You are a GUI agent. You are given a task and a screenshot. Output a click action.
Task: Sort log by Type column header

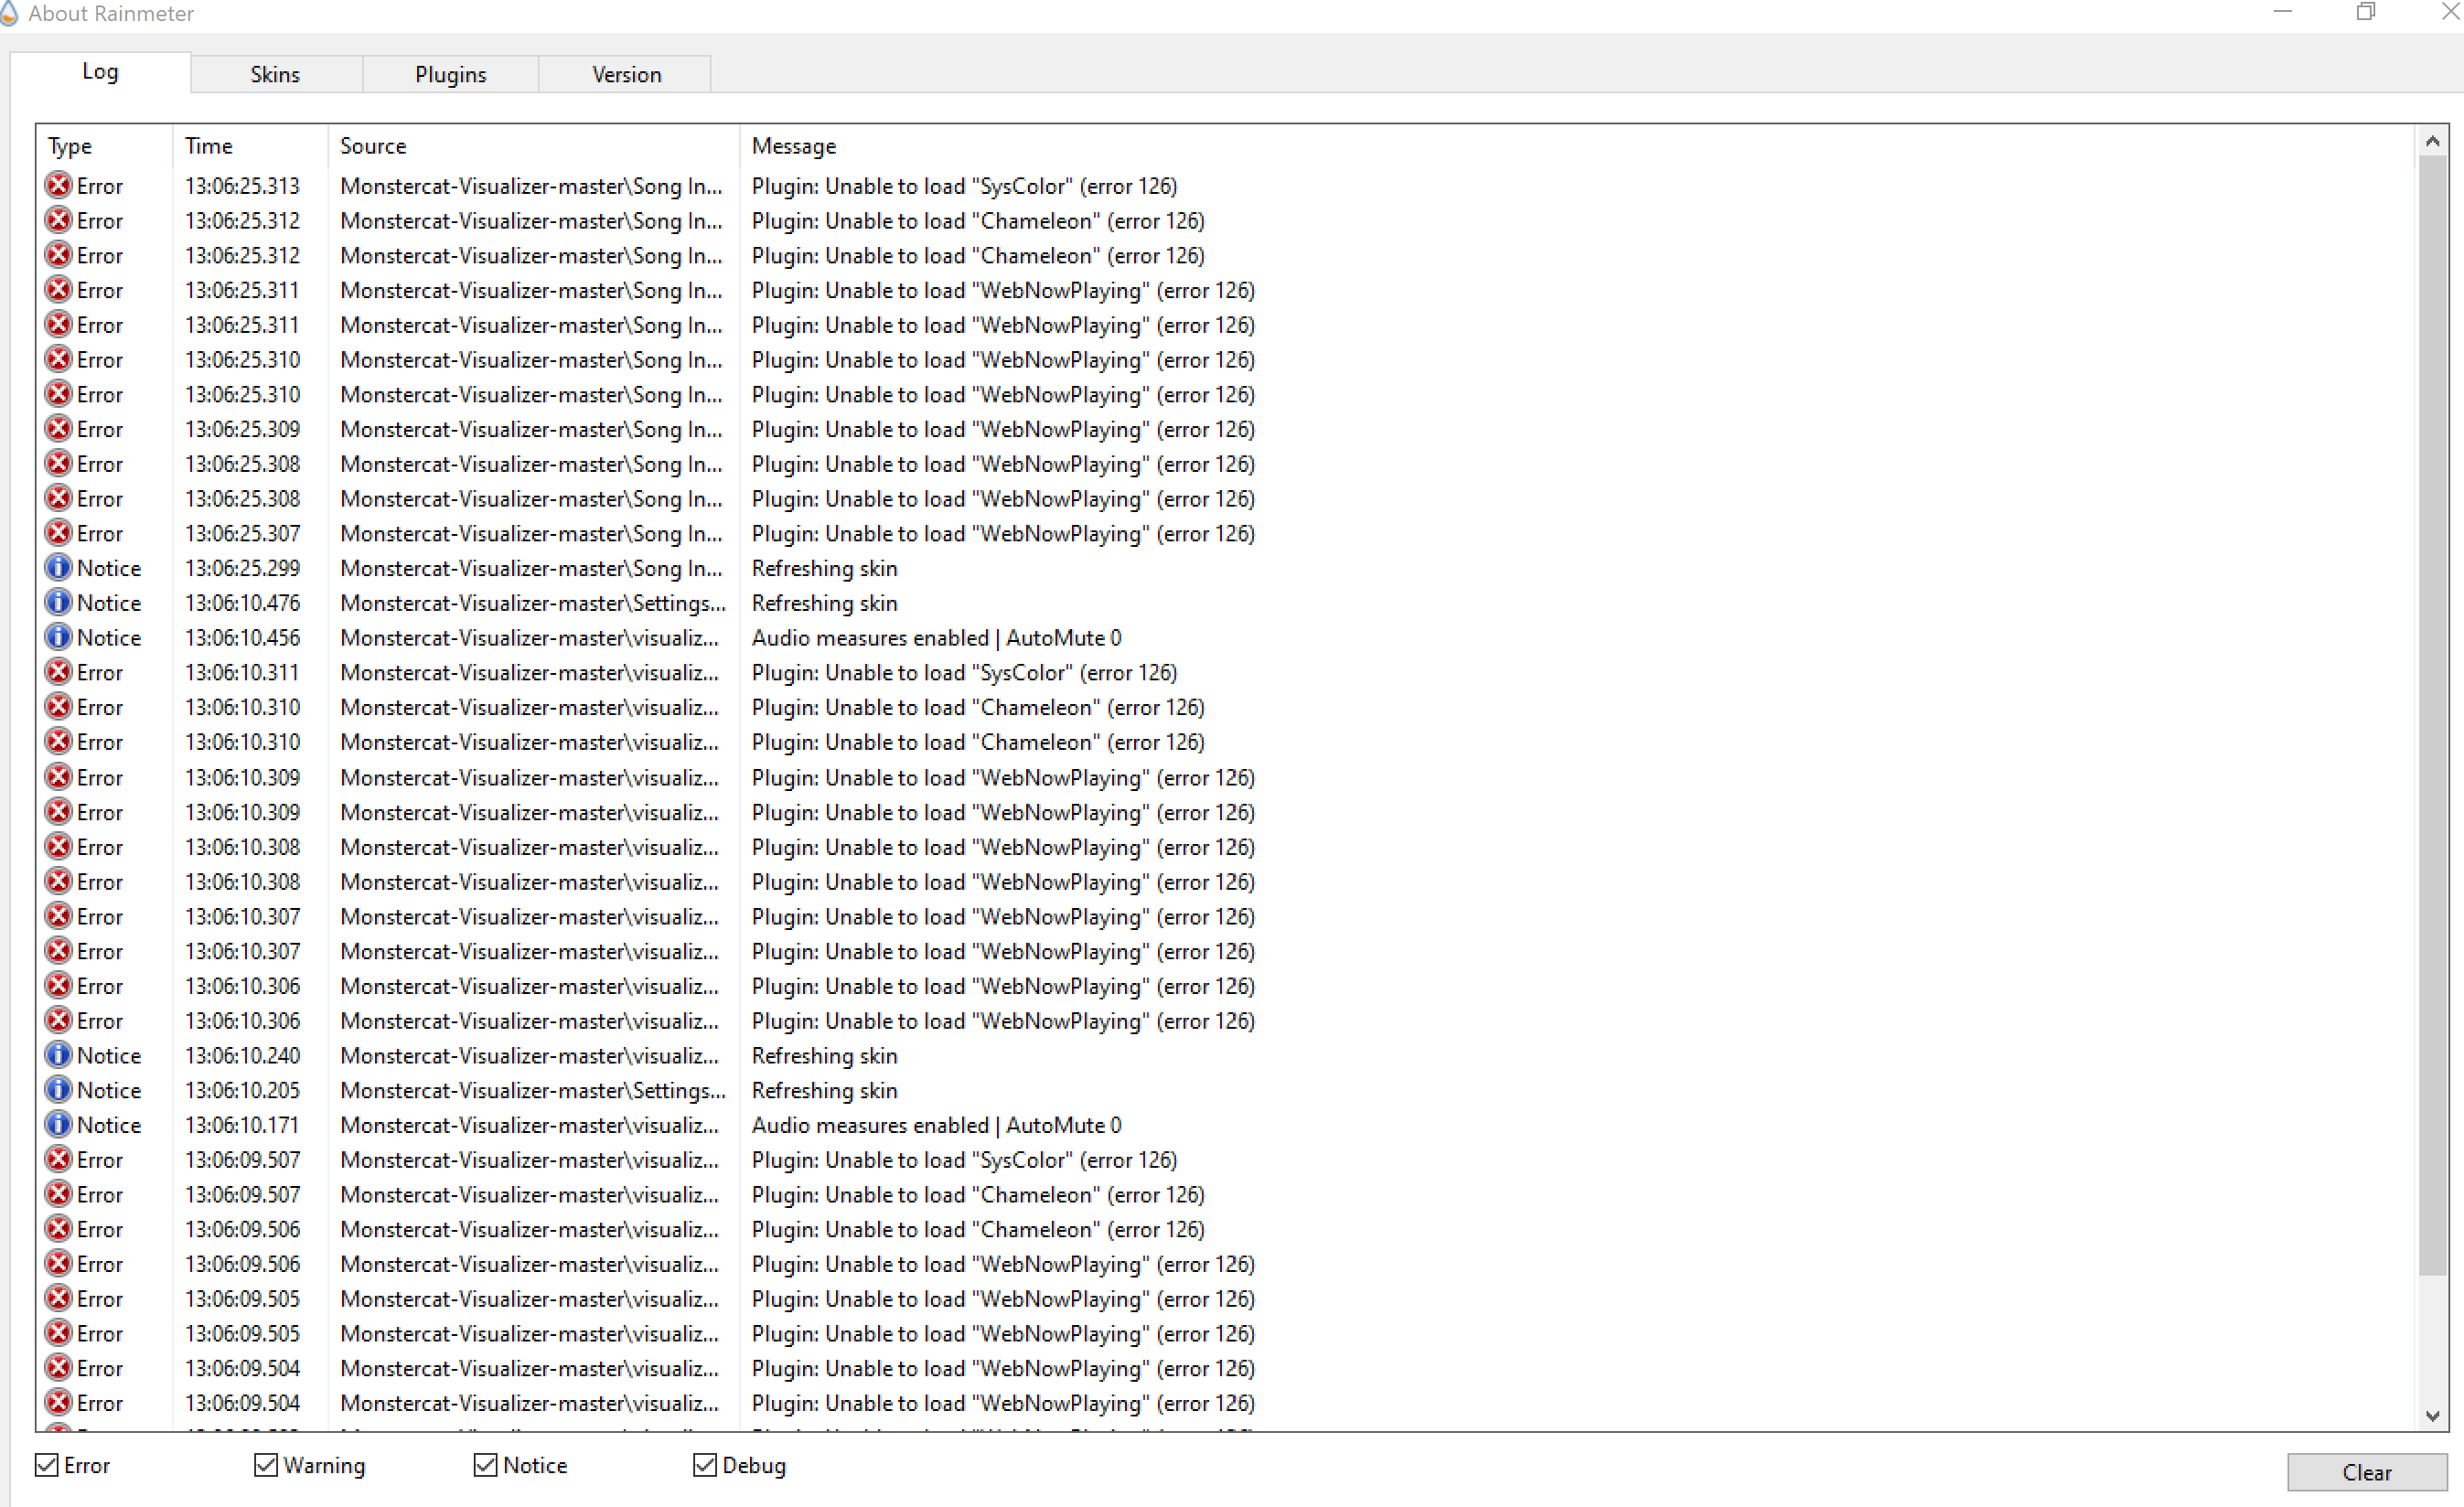[70, 146]
